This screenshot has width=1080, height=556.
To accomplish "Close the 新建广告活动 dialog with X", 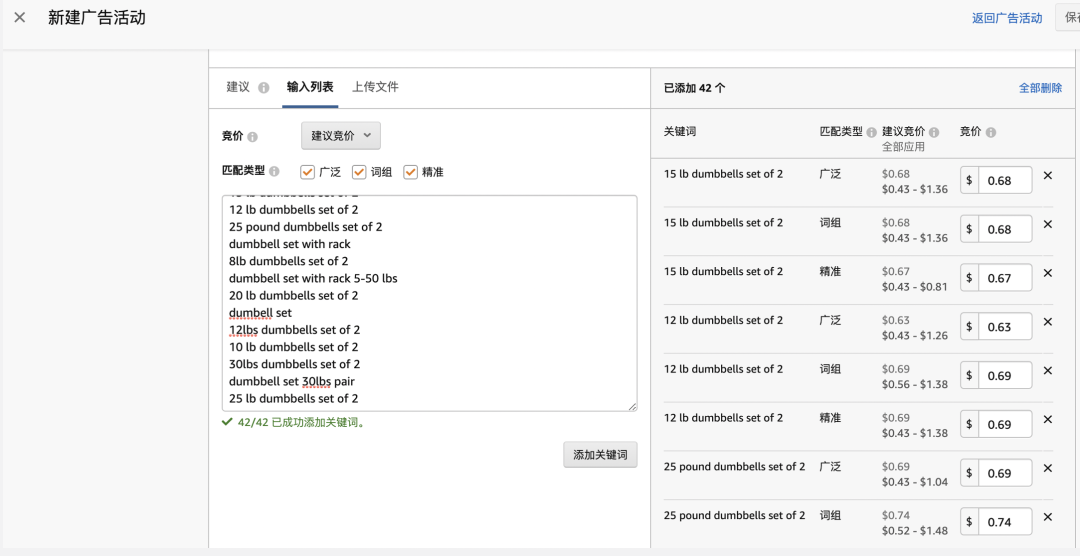I will pyautogui.click(x=20, y=18).
